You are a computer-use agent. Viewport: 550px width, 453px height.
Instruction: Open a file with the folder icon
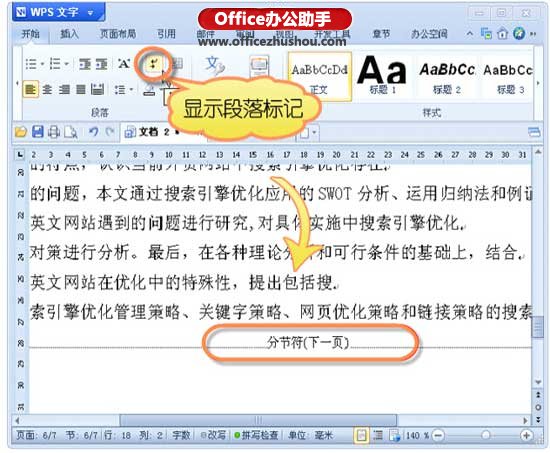point(21,132)
